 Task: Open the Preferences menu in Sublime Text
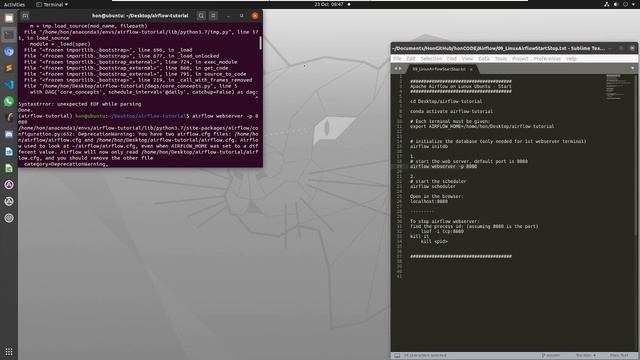[x=547, y=59]
